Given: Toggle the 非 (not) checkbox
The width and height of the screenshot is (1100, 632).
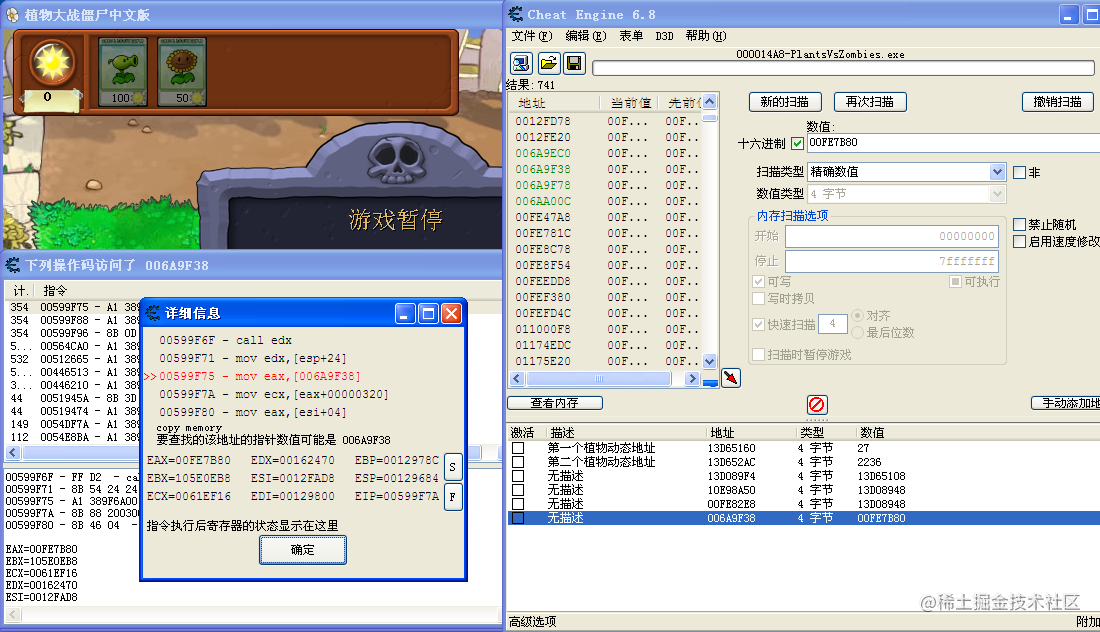Looking at the screenshot, I should (x=1019, y=173).
